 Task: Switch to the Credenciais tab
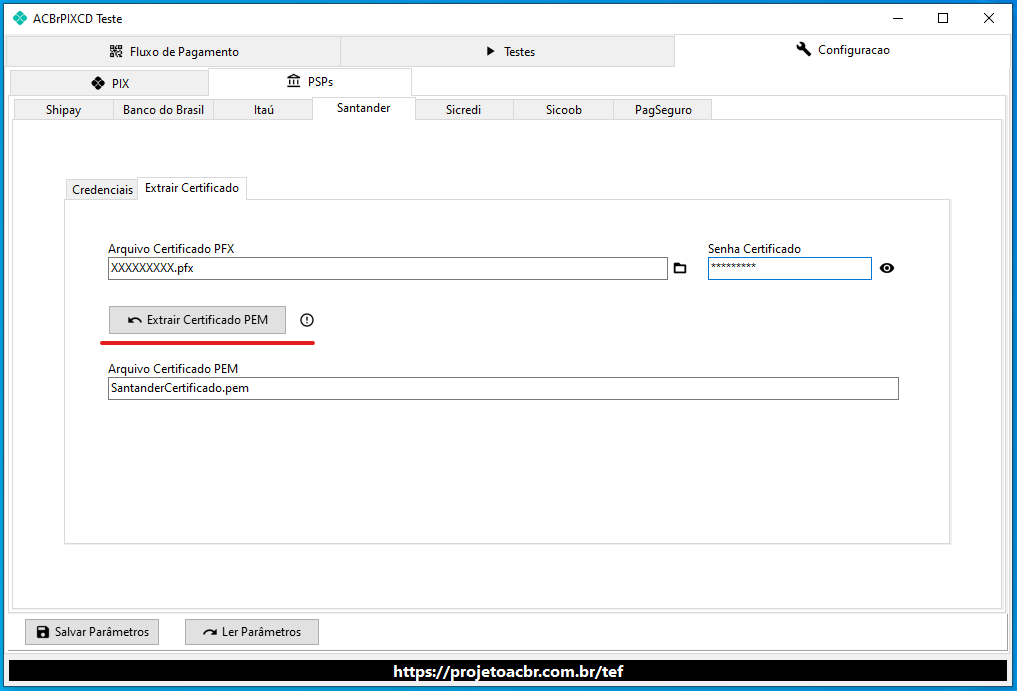point(102,189)
